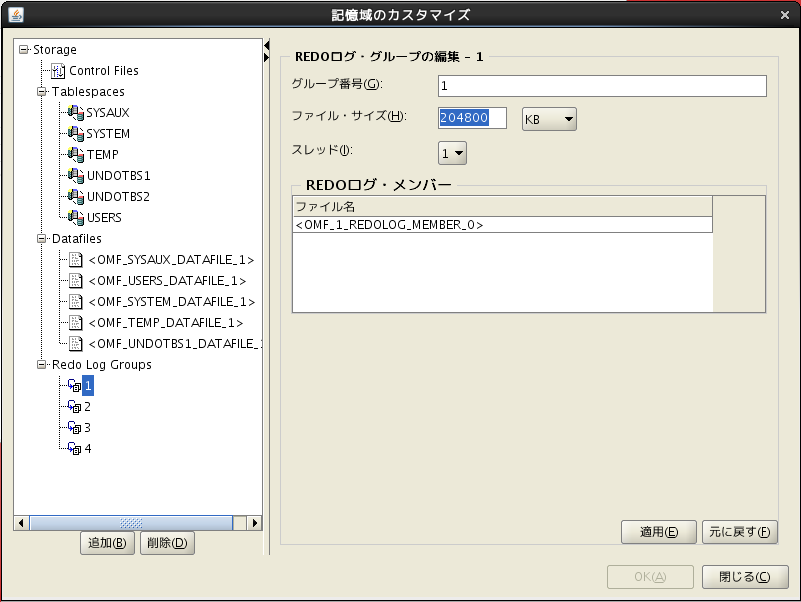Click the redo log group 3 icon
Screen dimensions: 801x602
[75, 427]
